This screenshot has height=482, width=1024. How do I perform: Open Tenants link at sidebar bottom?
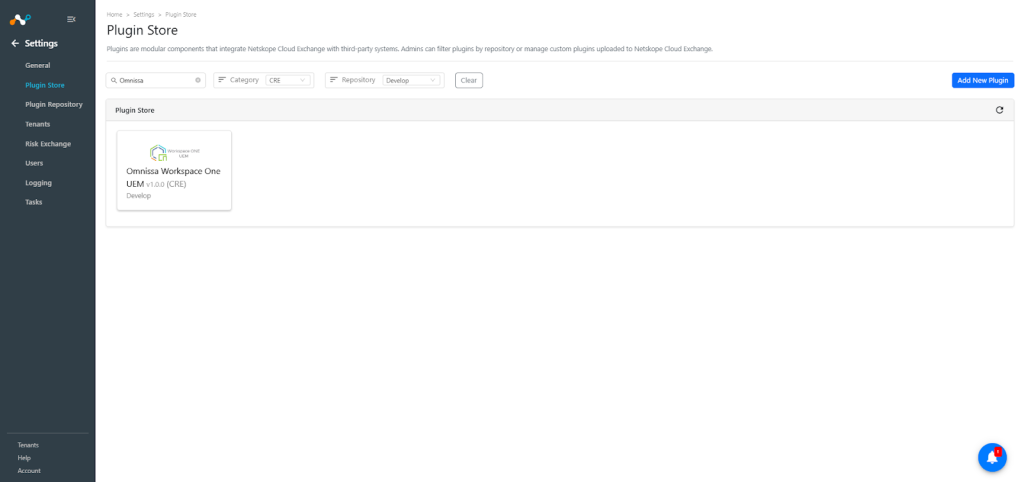28,445
